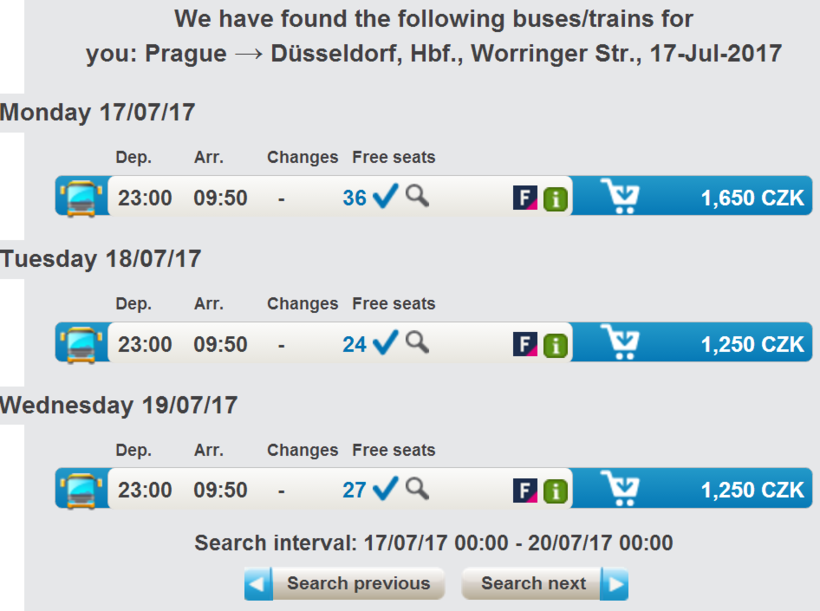
Task: Show green info icon for Tuesday's connection
Action: coord(555,345)
